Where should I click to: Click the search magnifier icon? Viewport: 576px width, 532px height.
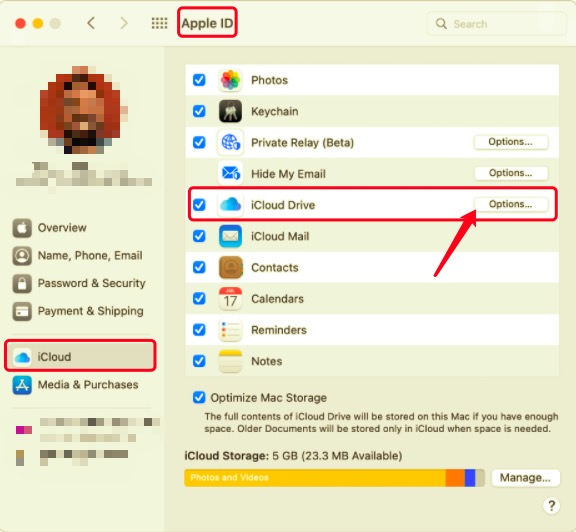pos(441,24)
